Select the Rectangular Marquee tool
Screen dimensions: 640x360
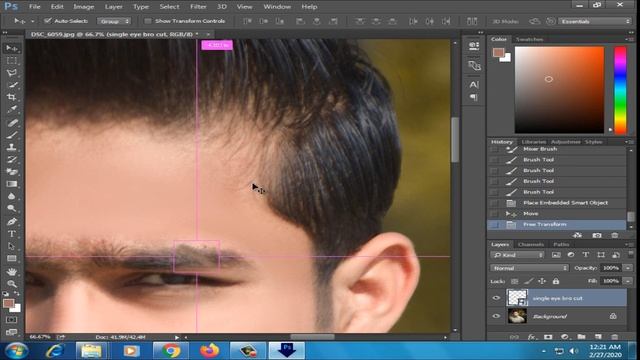point(11,60)
